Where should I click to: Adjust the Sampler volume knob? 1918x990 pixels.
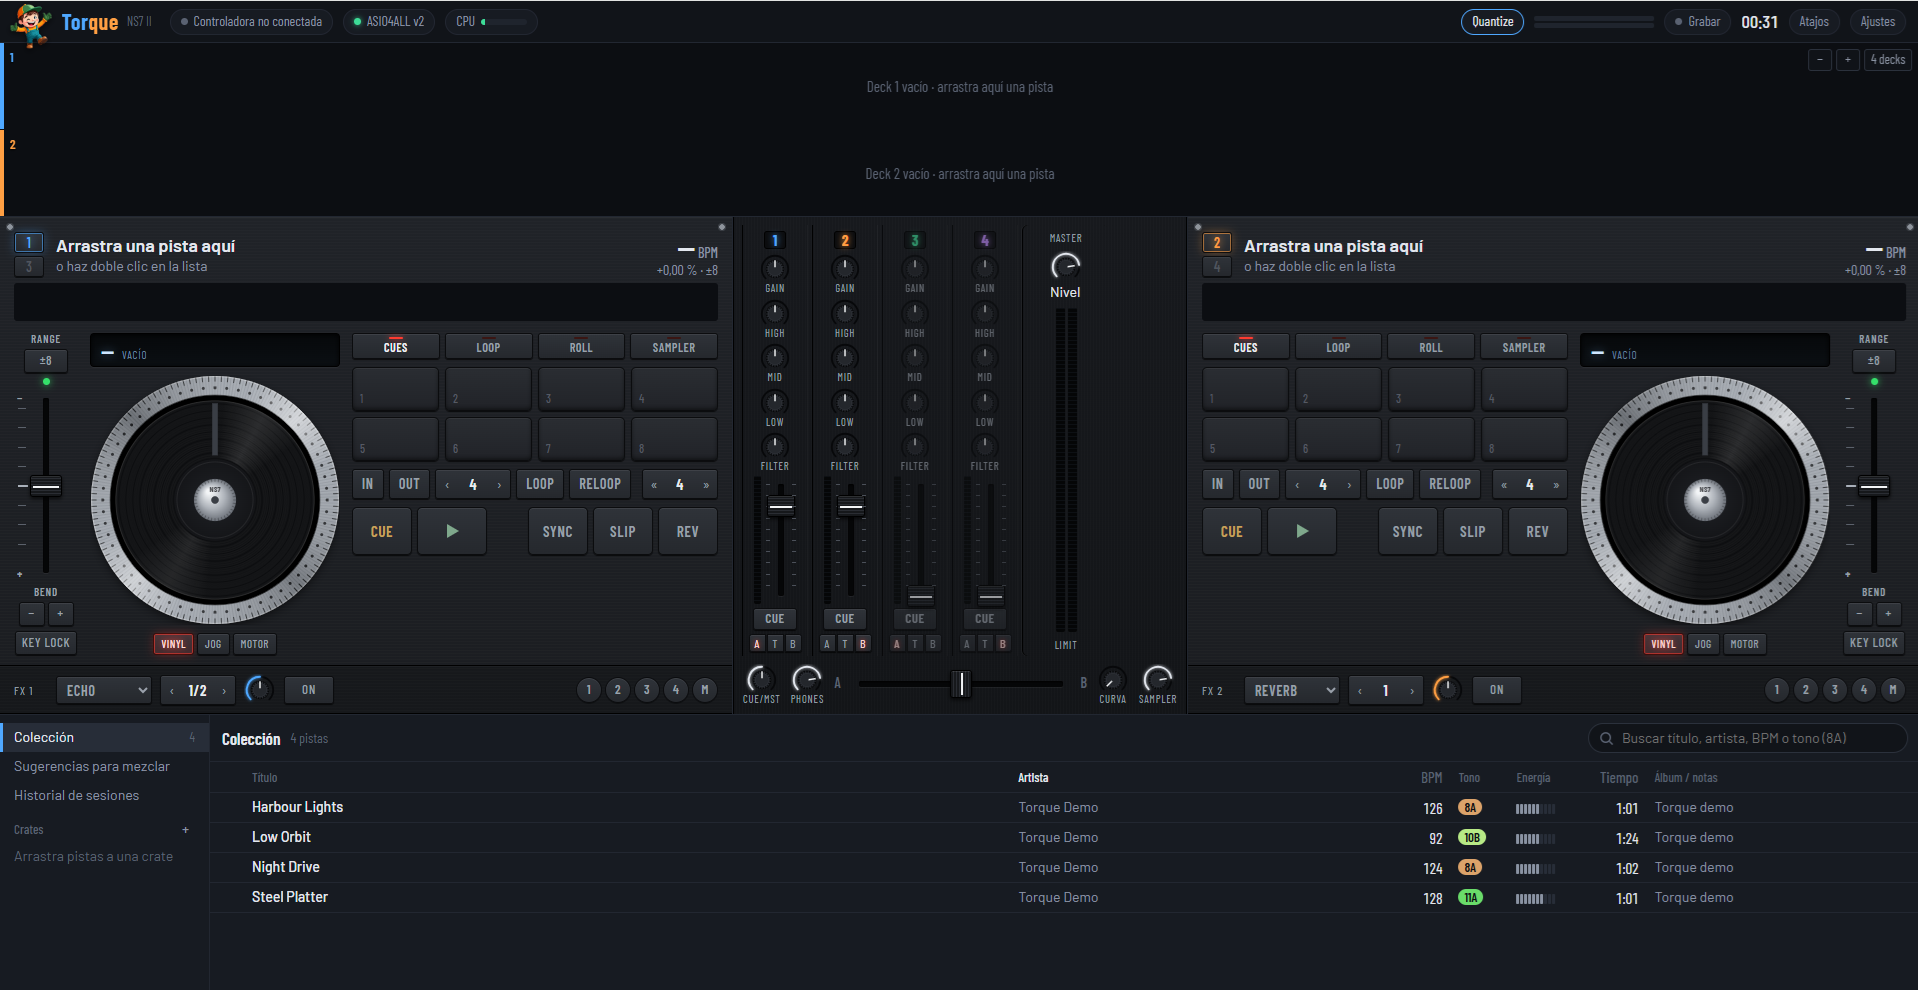(x=1157, y=679)
